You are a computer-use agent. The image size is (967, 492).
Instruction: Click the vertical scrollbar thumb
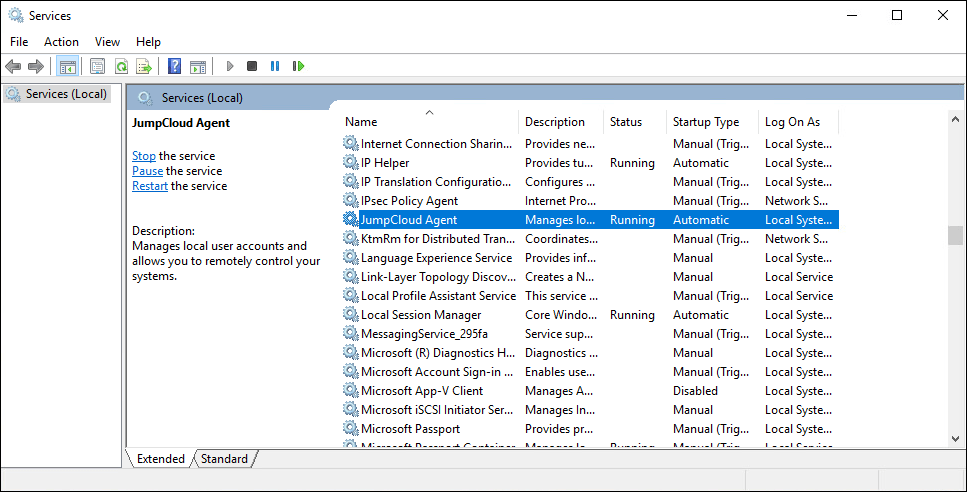[x=955, y=236]
